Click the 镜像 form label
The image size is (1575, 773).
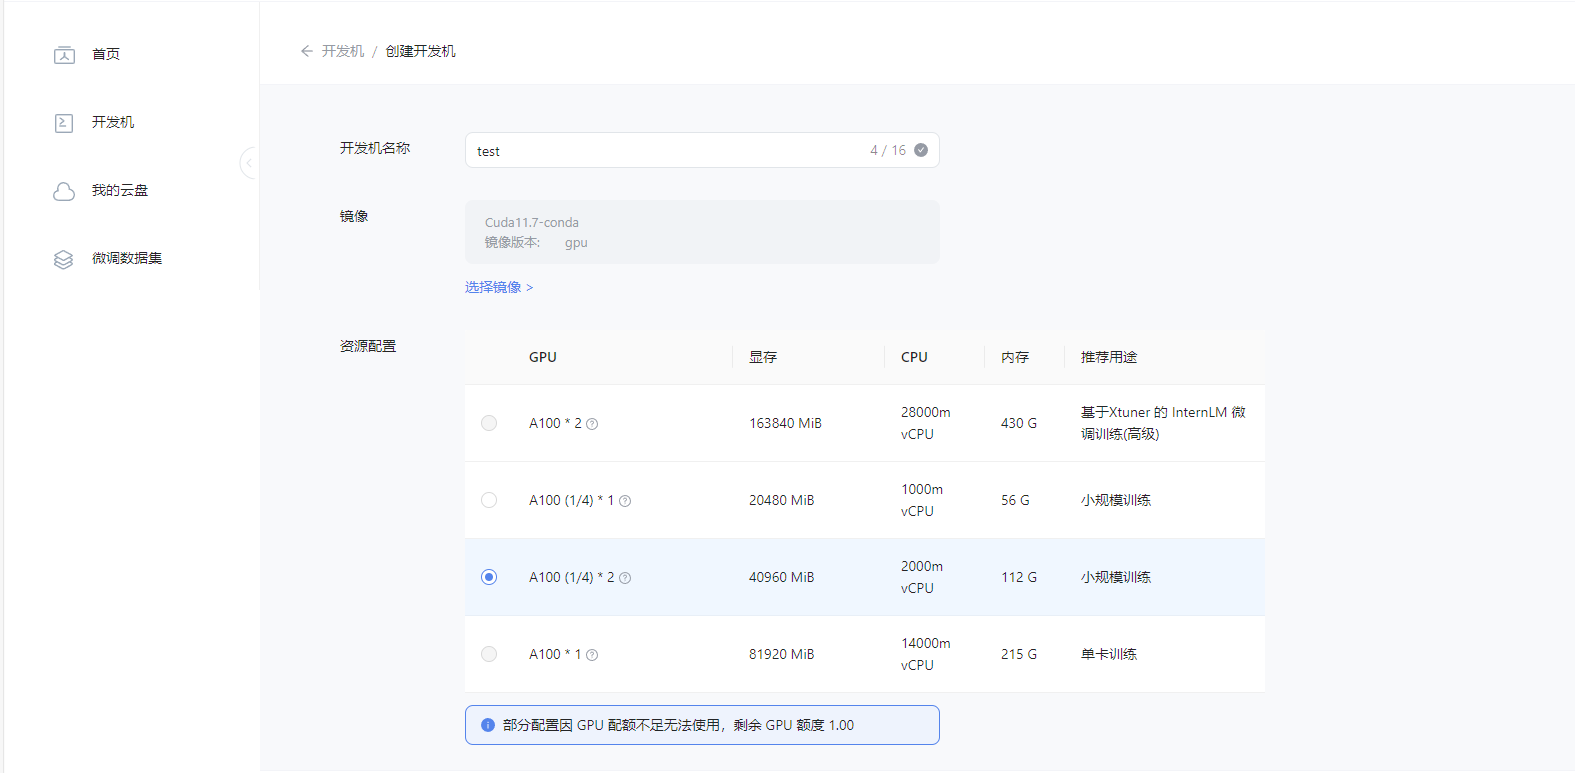click(354, 216)
